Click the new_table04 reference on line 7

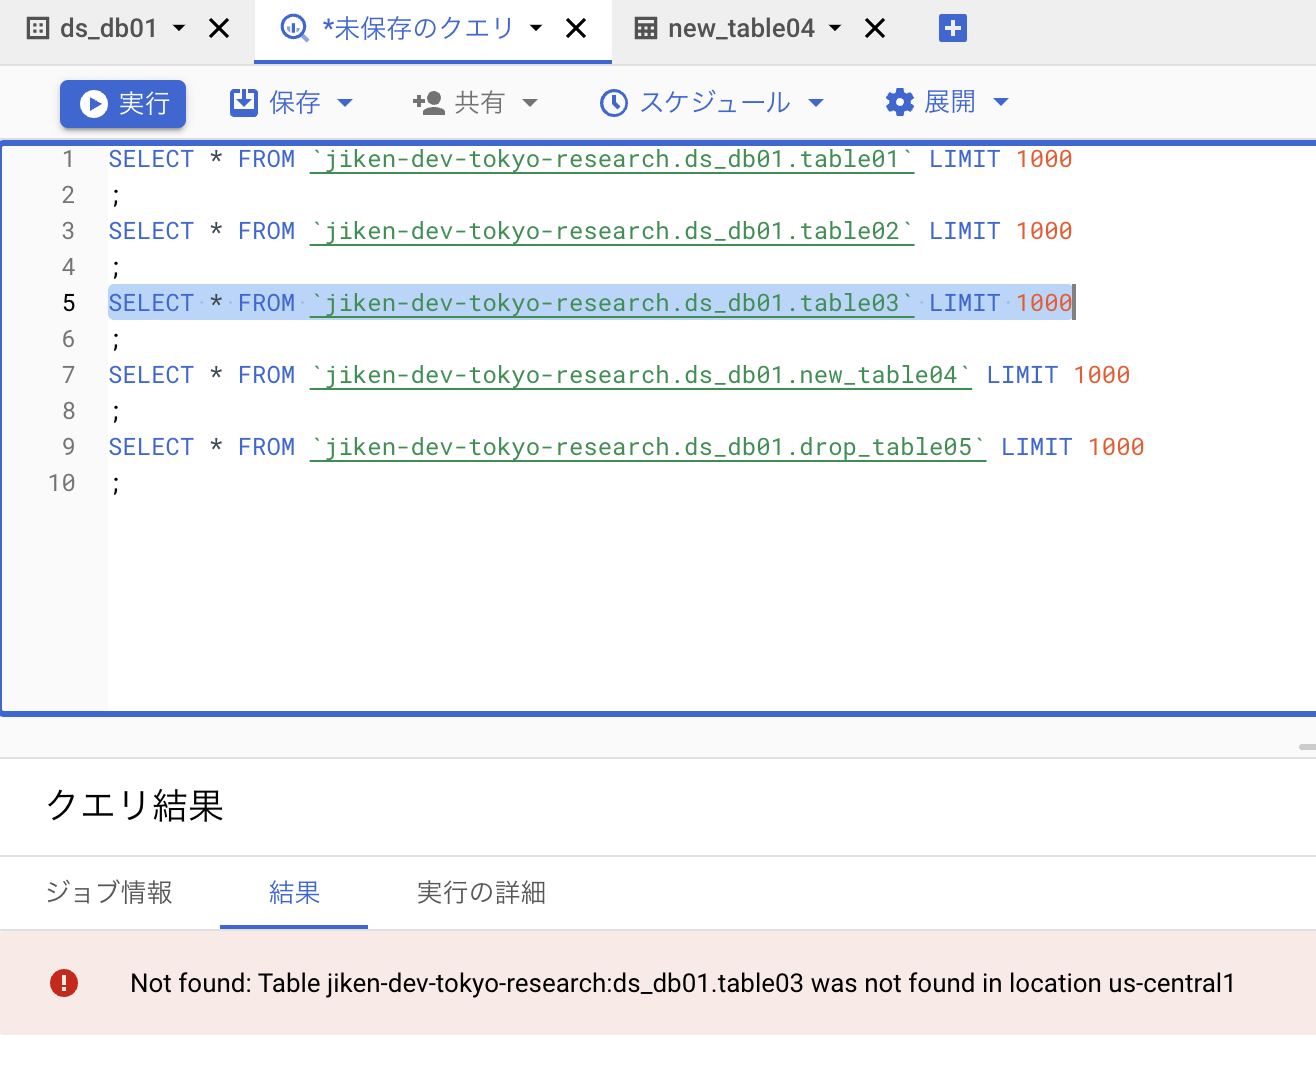click(x=641, y=375)
